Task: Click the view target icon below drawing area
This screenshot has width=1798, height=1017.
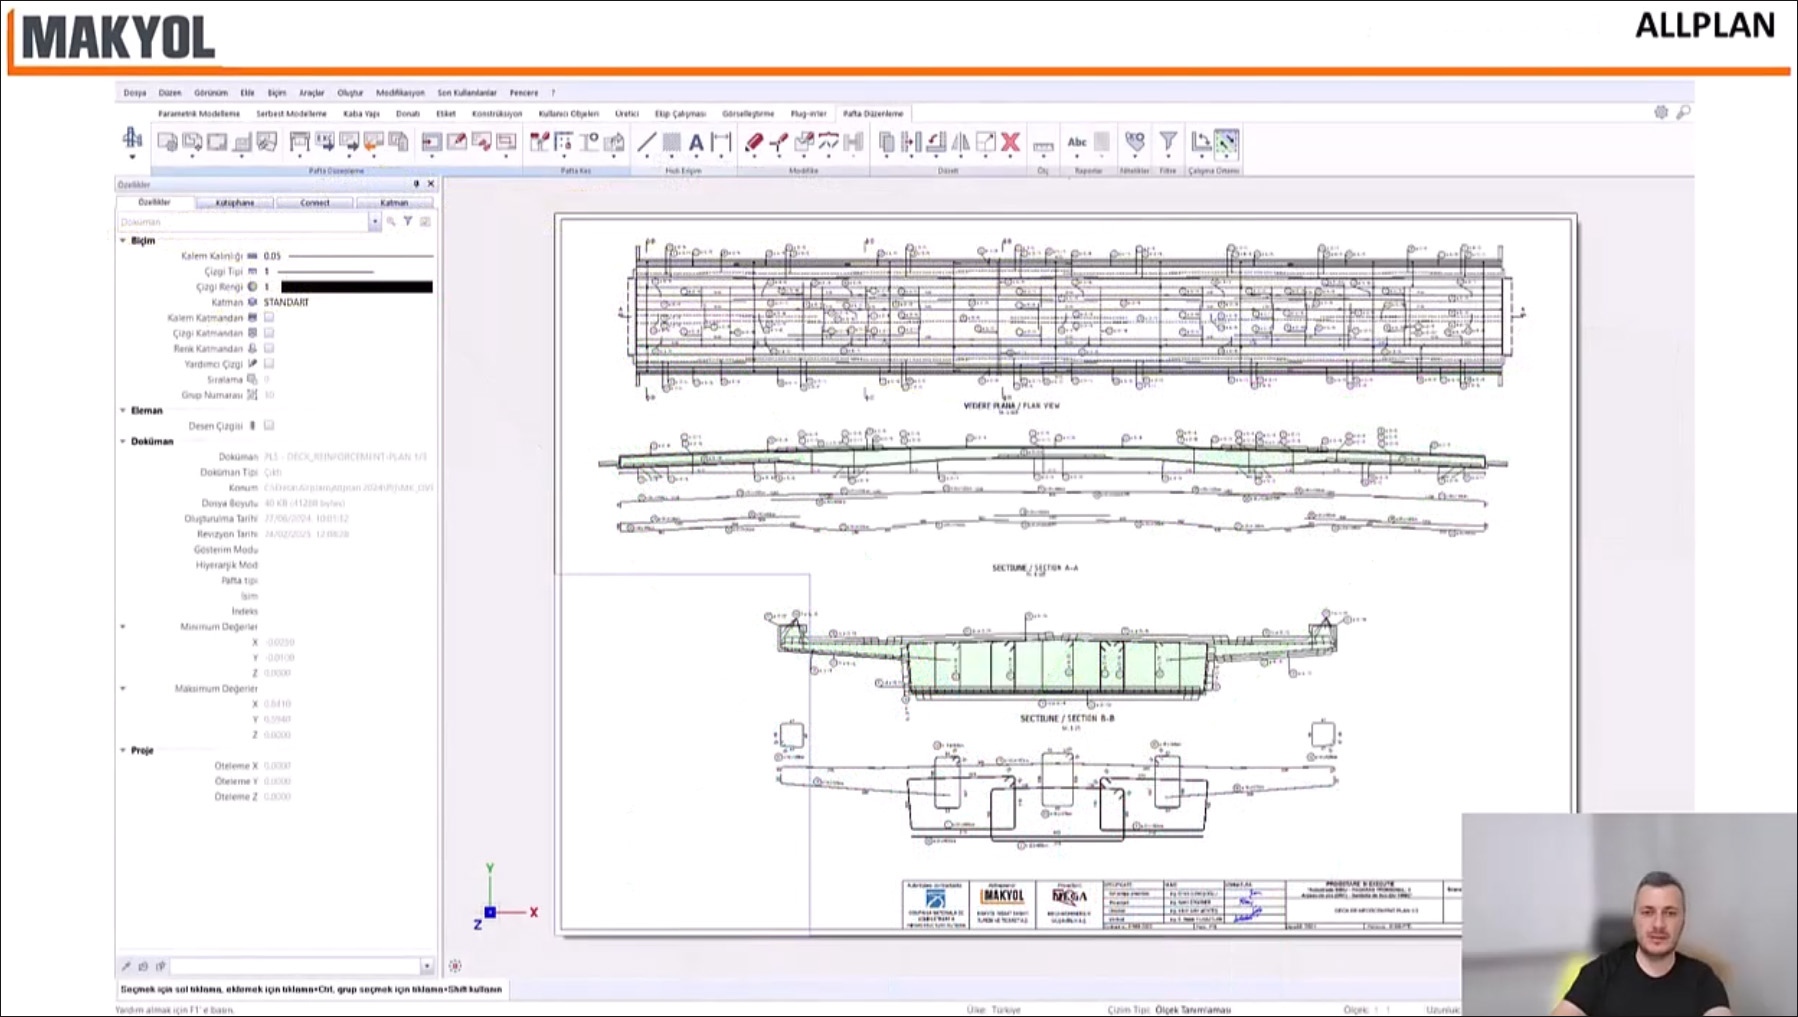Action: pos(455,966)
